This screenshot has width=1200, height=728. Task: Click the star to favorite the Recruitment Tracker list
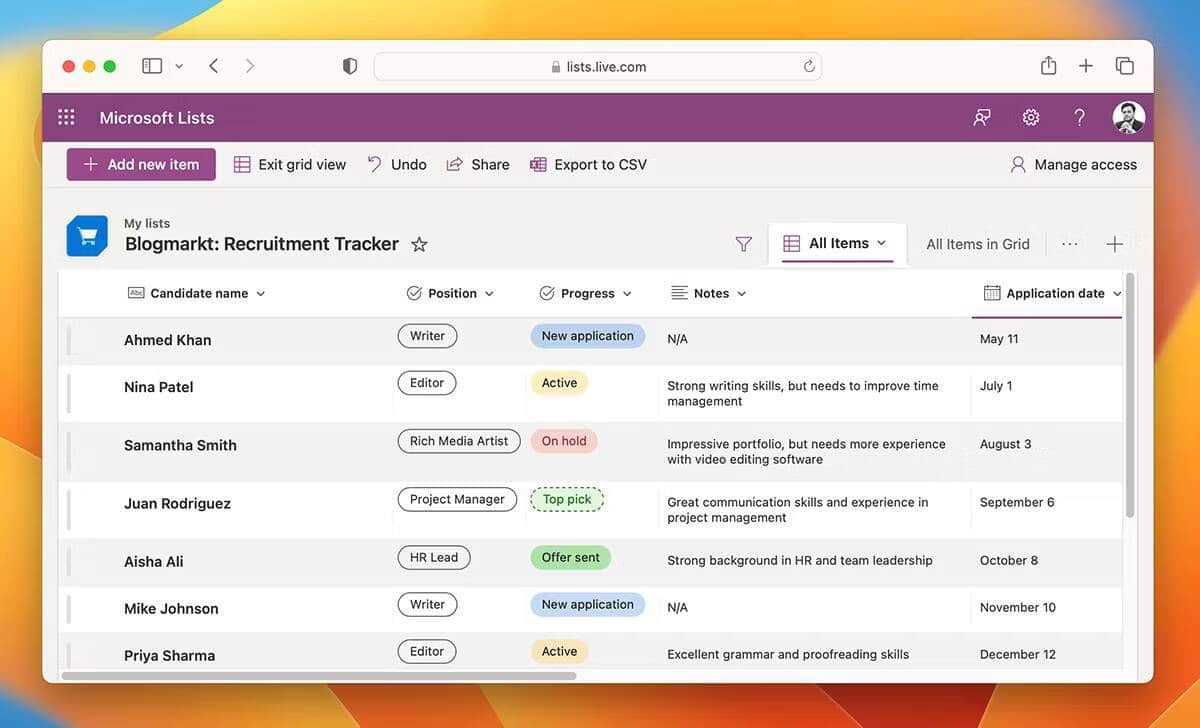click(x=419, y=244)
